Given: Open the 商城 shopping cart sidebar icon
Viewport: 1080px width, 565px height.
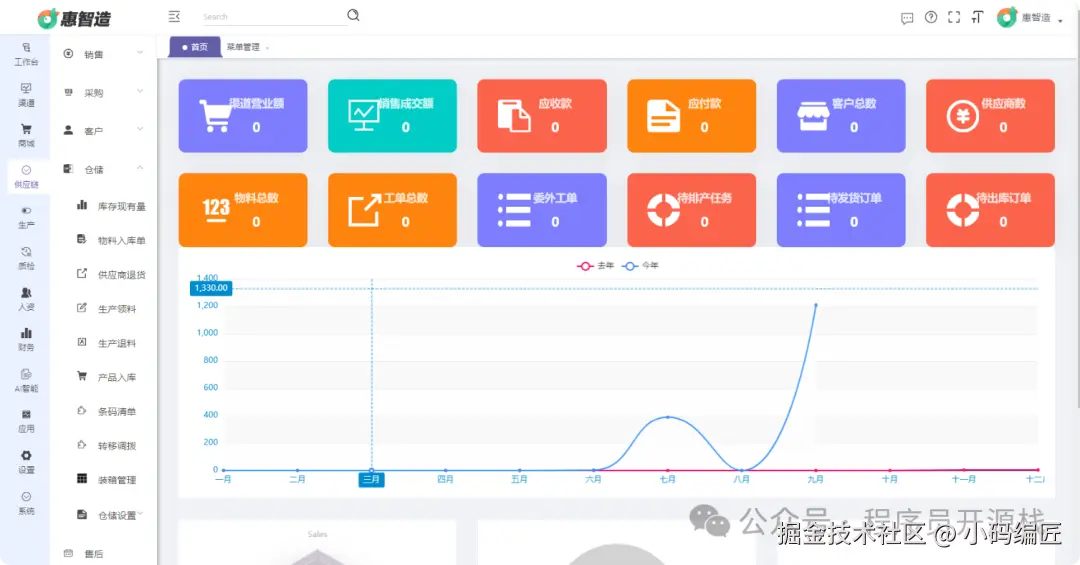Looking at the screenshot, I should point(26,135).
